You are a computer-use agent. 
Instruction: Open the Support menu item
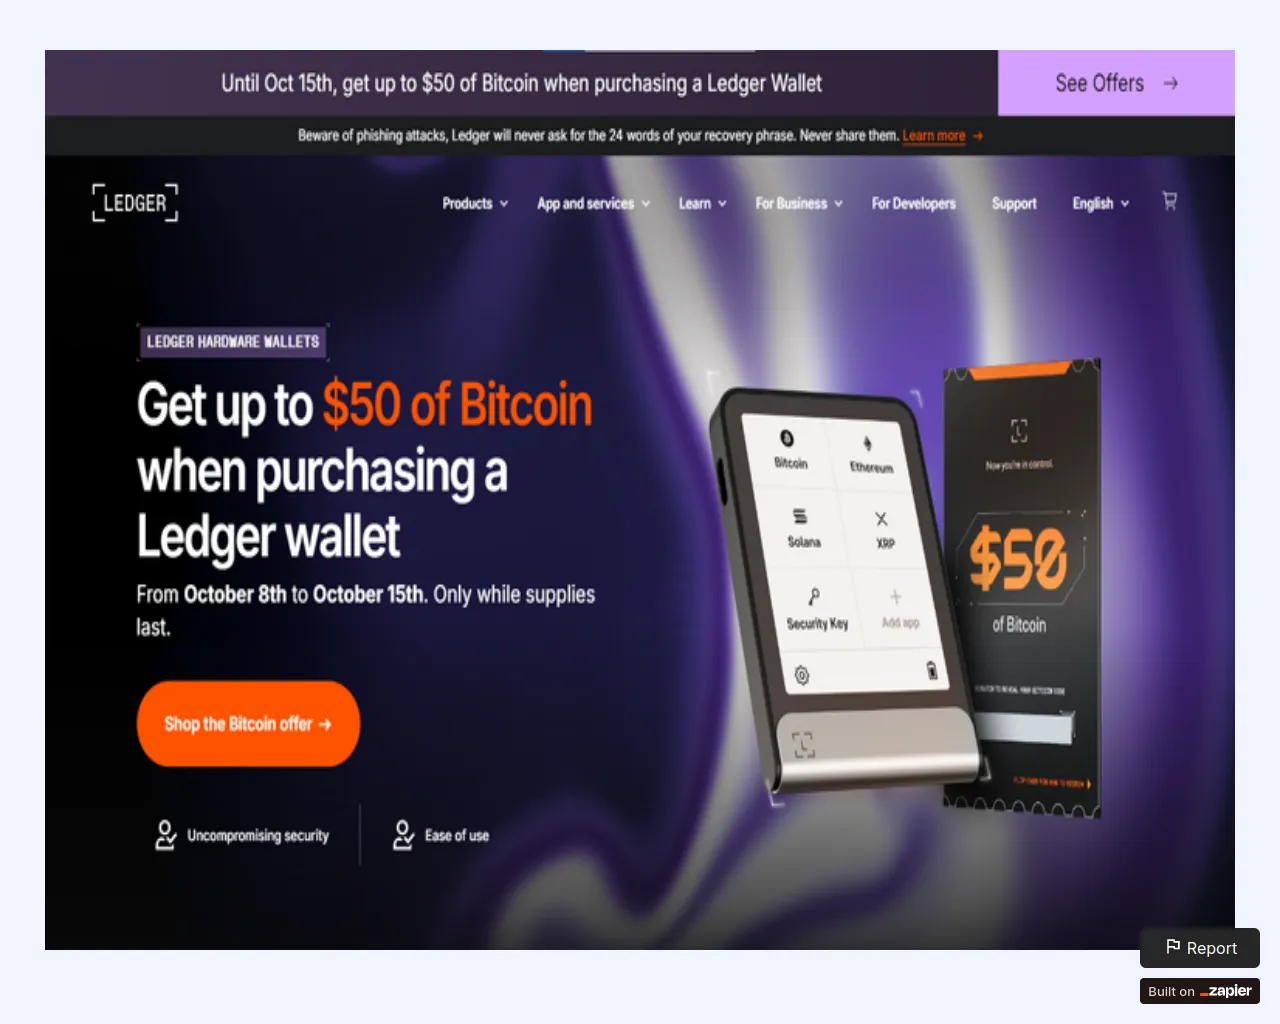[x=1014, y=203]
